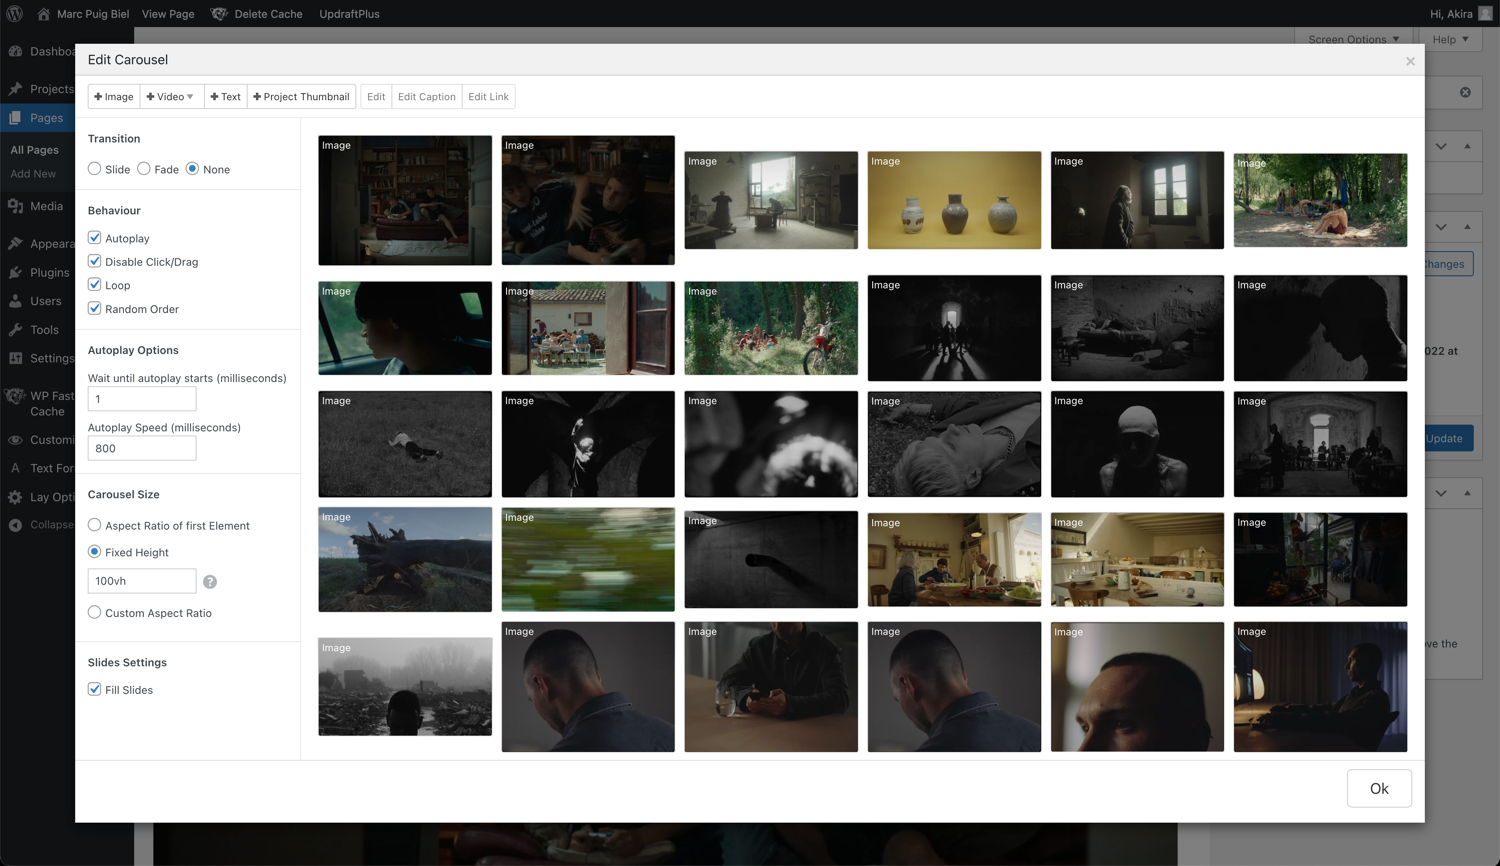Select the WP Fast Cache sidebar icon
The width and height of the screenshot is (1500, 866).
[x=16, y=396]
